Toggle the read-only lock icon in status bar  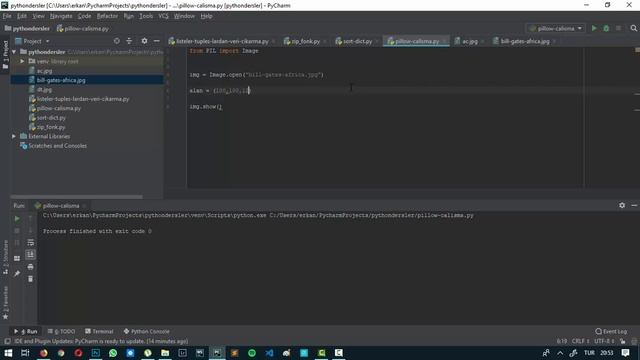pos(622,341)
